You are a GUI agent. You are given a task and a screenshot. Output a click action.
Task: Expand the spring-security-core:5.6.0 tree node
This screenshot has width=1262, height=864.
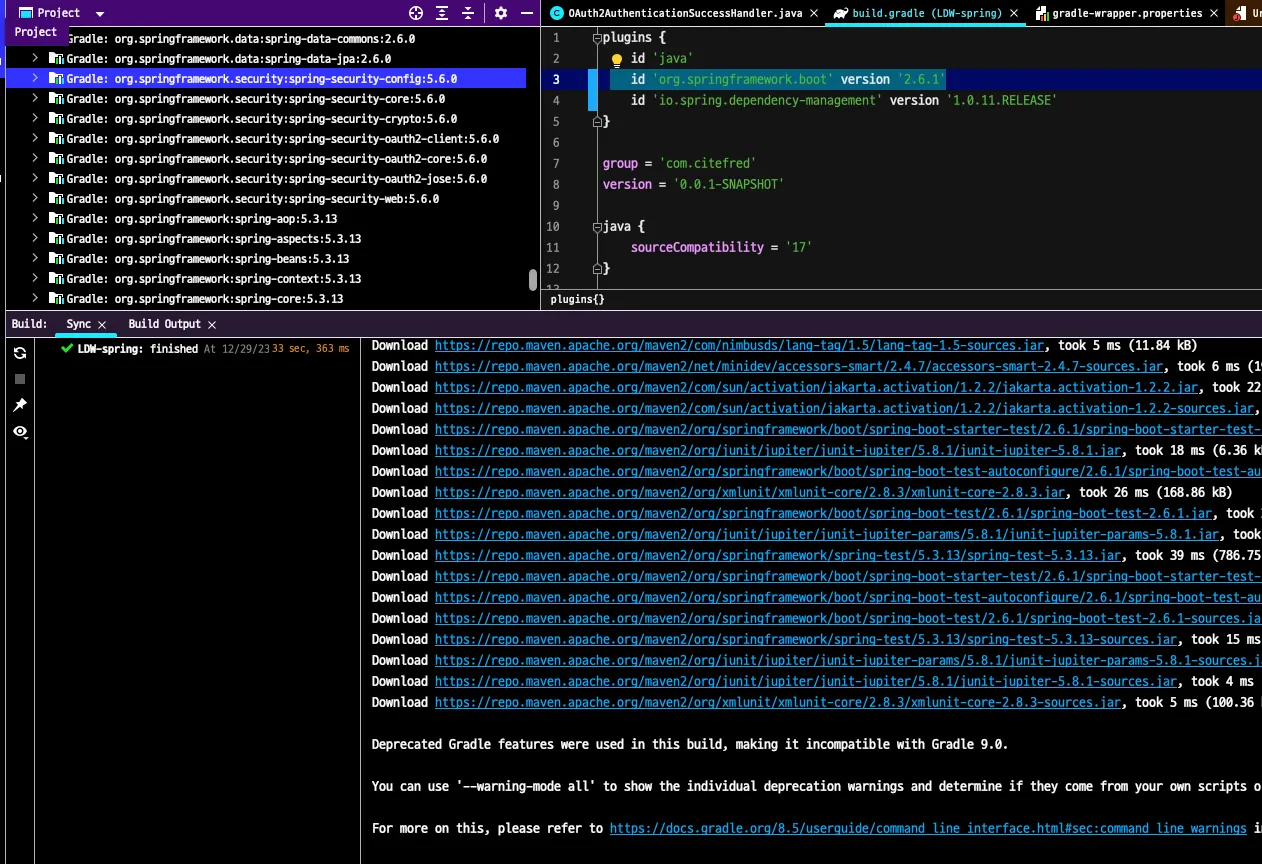pos(35,99)
